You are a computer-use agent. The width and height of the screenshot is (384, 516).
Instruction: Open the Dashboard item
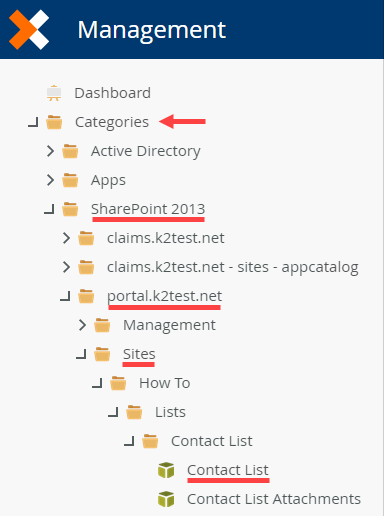[x=113, y=93]
